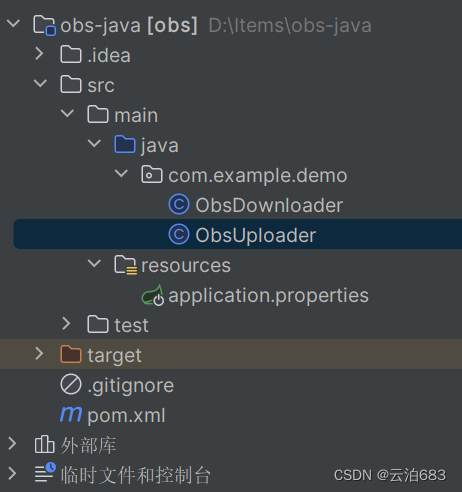
Task: Click the blue java source folder icon
Action: click(125, 144)
